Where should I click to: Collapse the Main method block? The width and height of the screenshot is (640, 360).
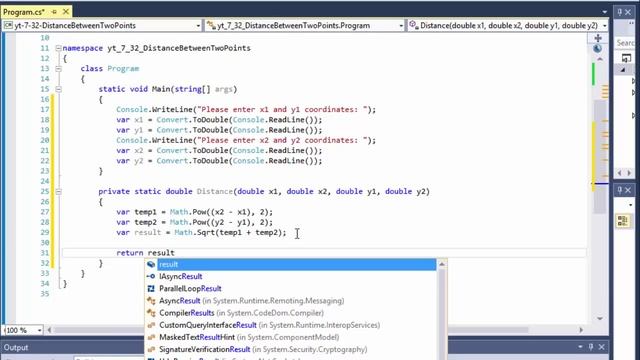click(x=58, y=89)
